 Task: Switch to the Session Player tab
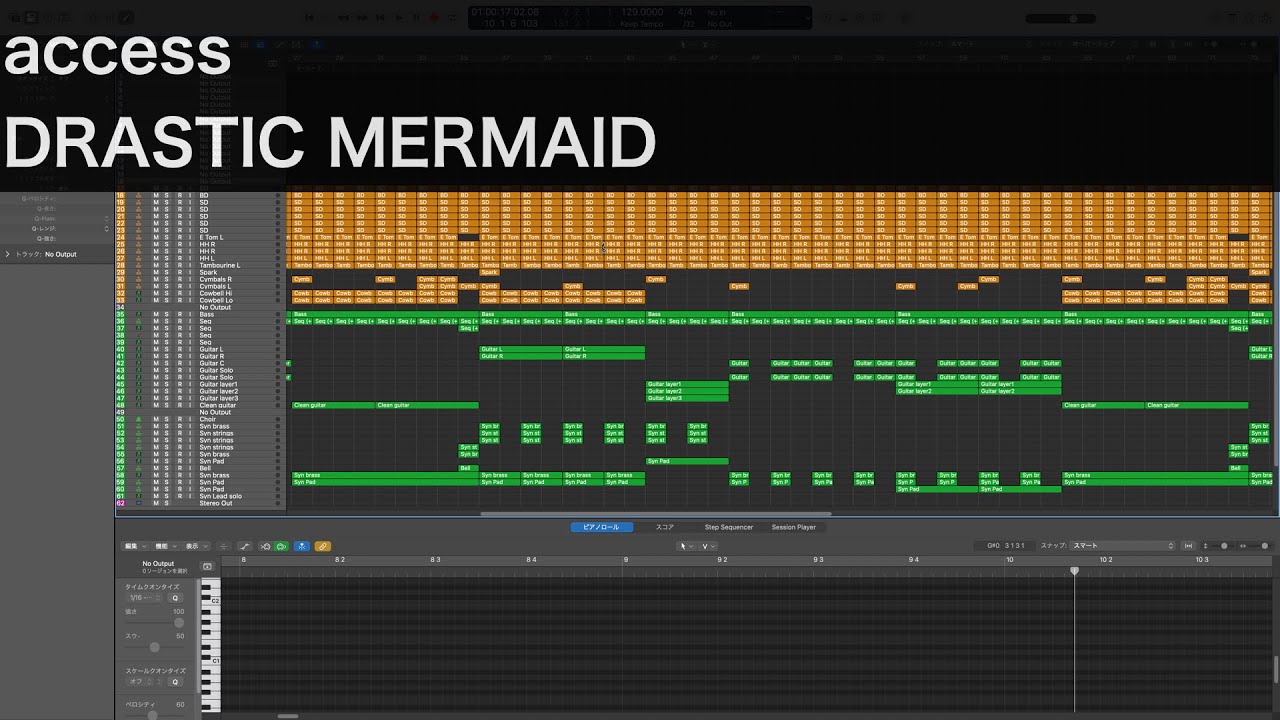pyautogui.click(x=793, y=527)
